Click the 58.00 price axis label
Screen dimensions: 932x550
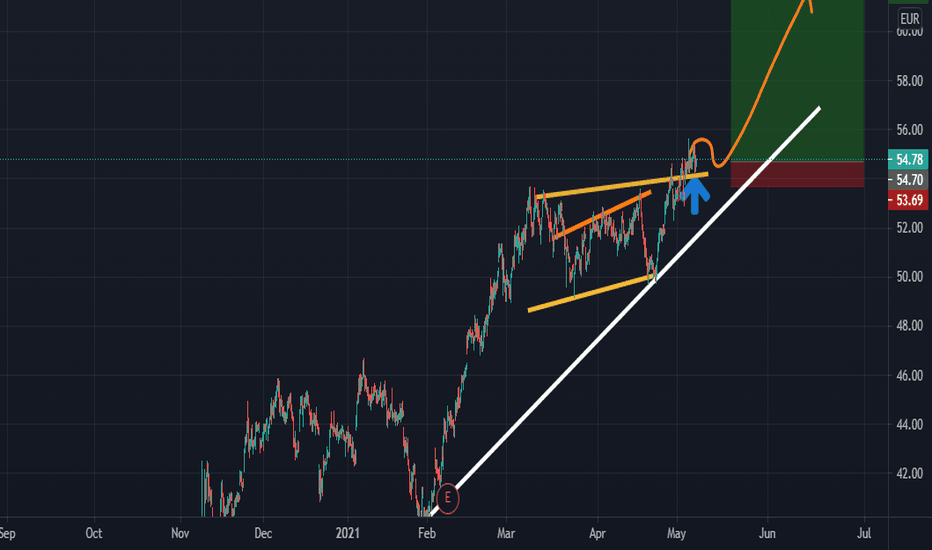click(x=909, y=80)
